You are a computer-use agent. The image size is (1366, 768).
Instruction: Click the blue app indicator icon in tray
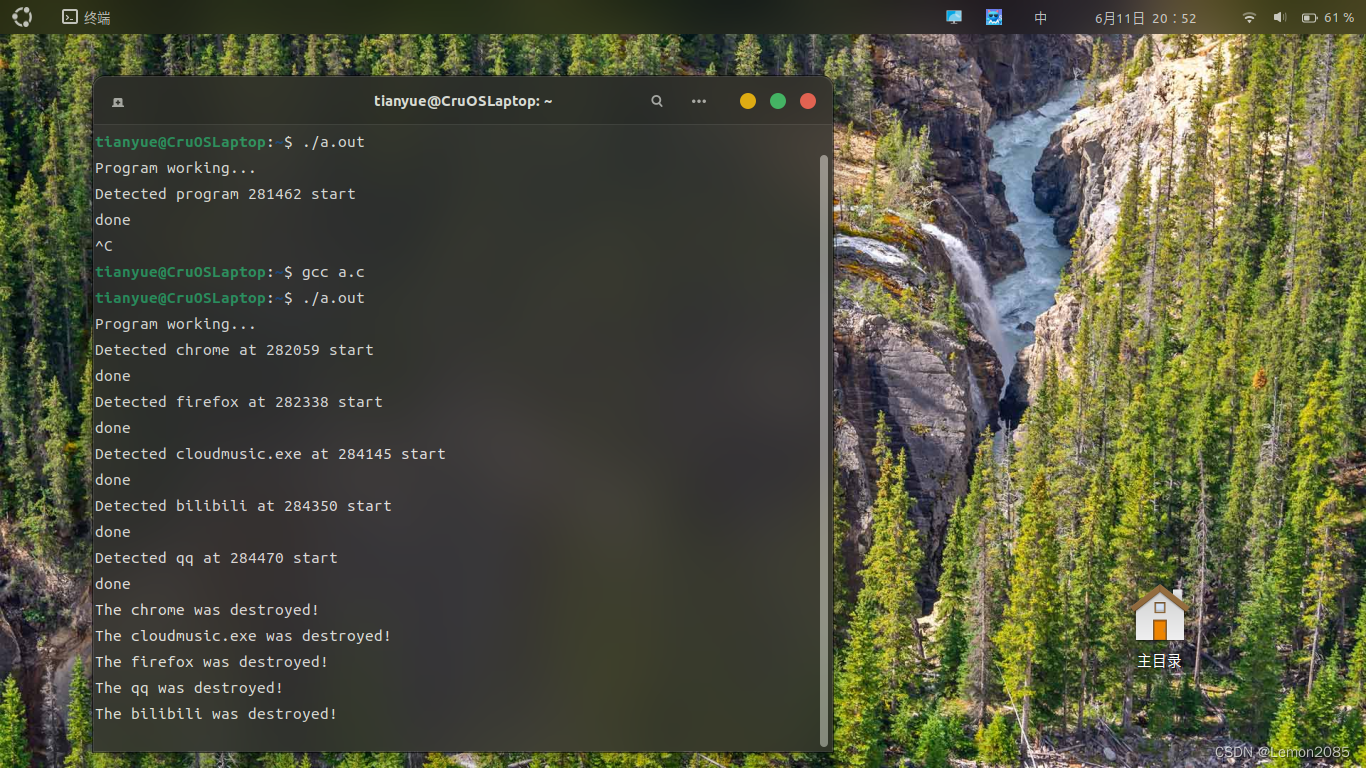coord(993,17)
